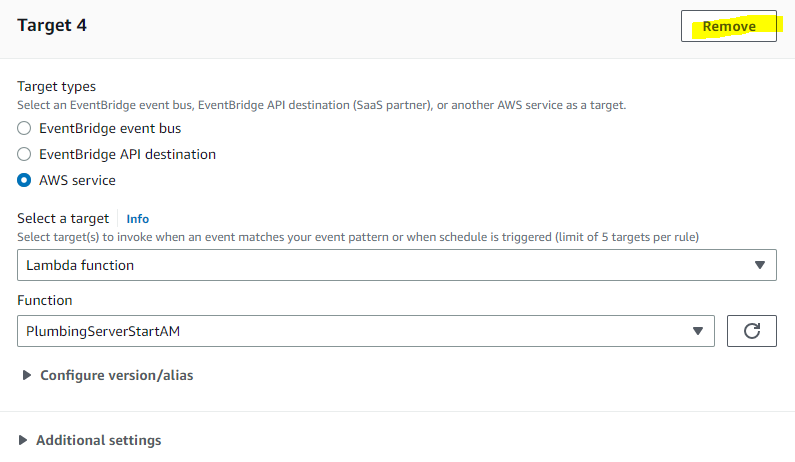Open the Lambda function target dropdown

click(396, 265)
